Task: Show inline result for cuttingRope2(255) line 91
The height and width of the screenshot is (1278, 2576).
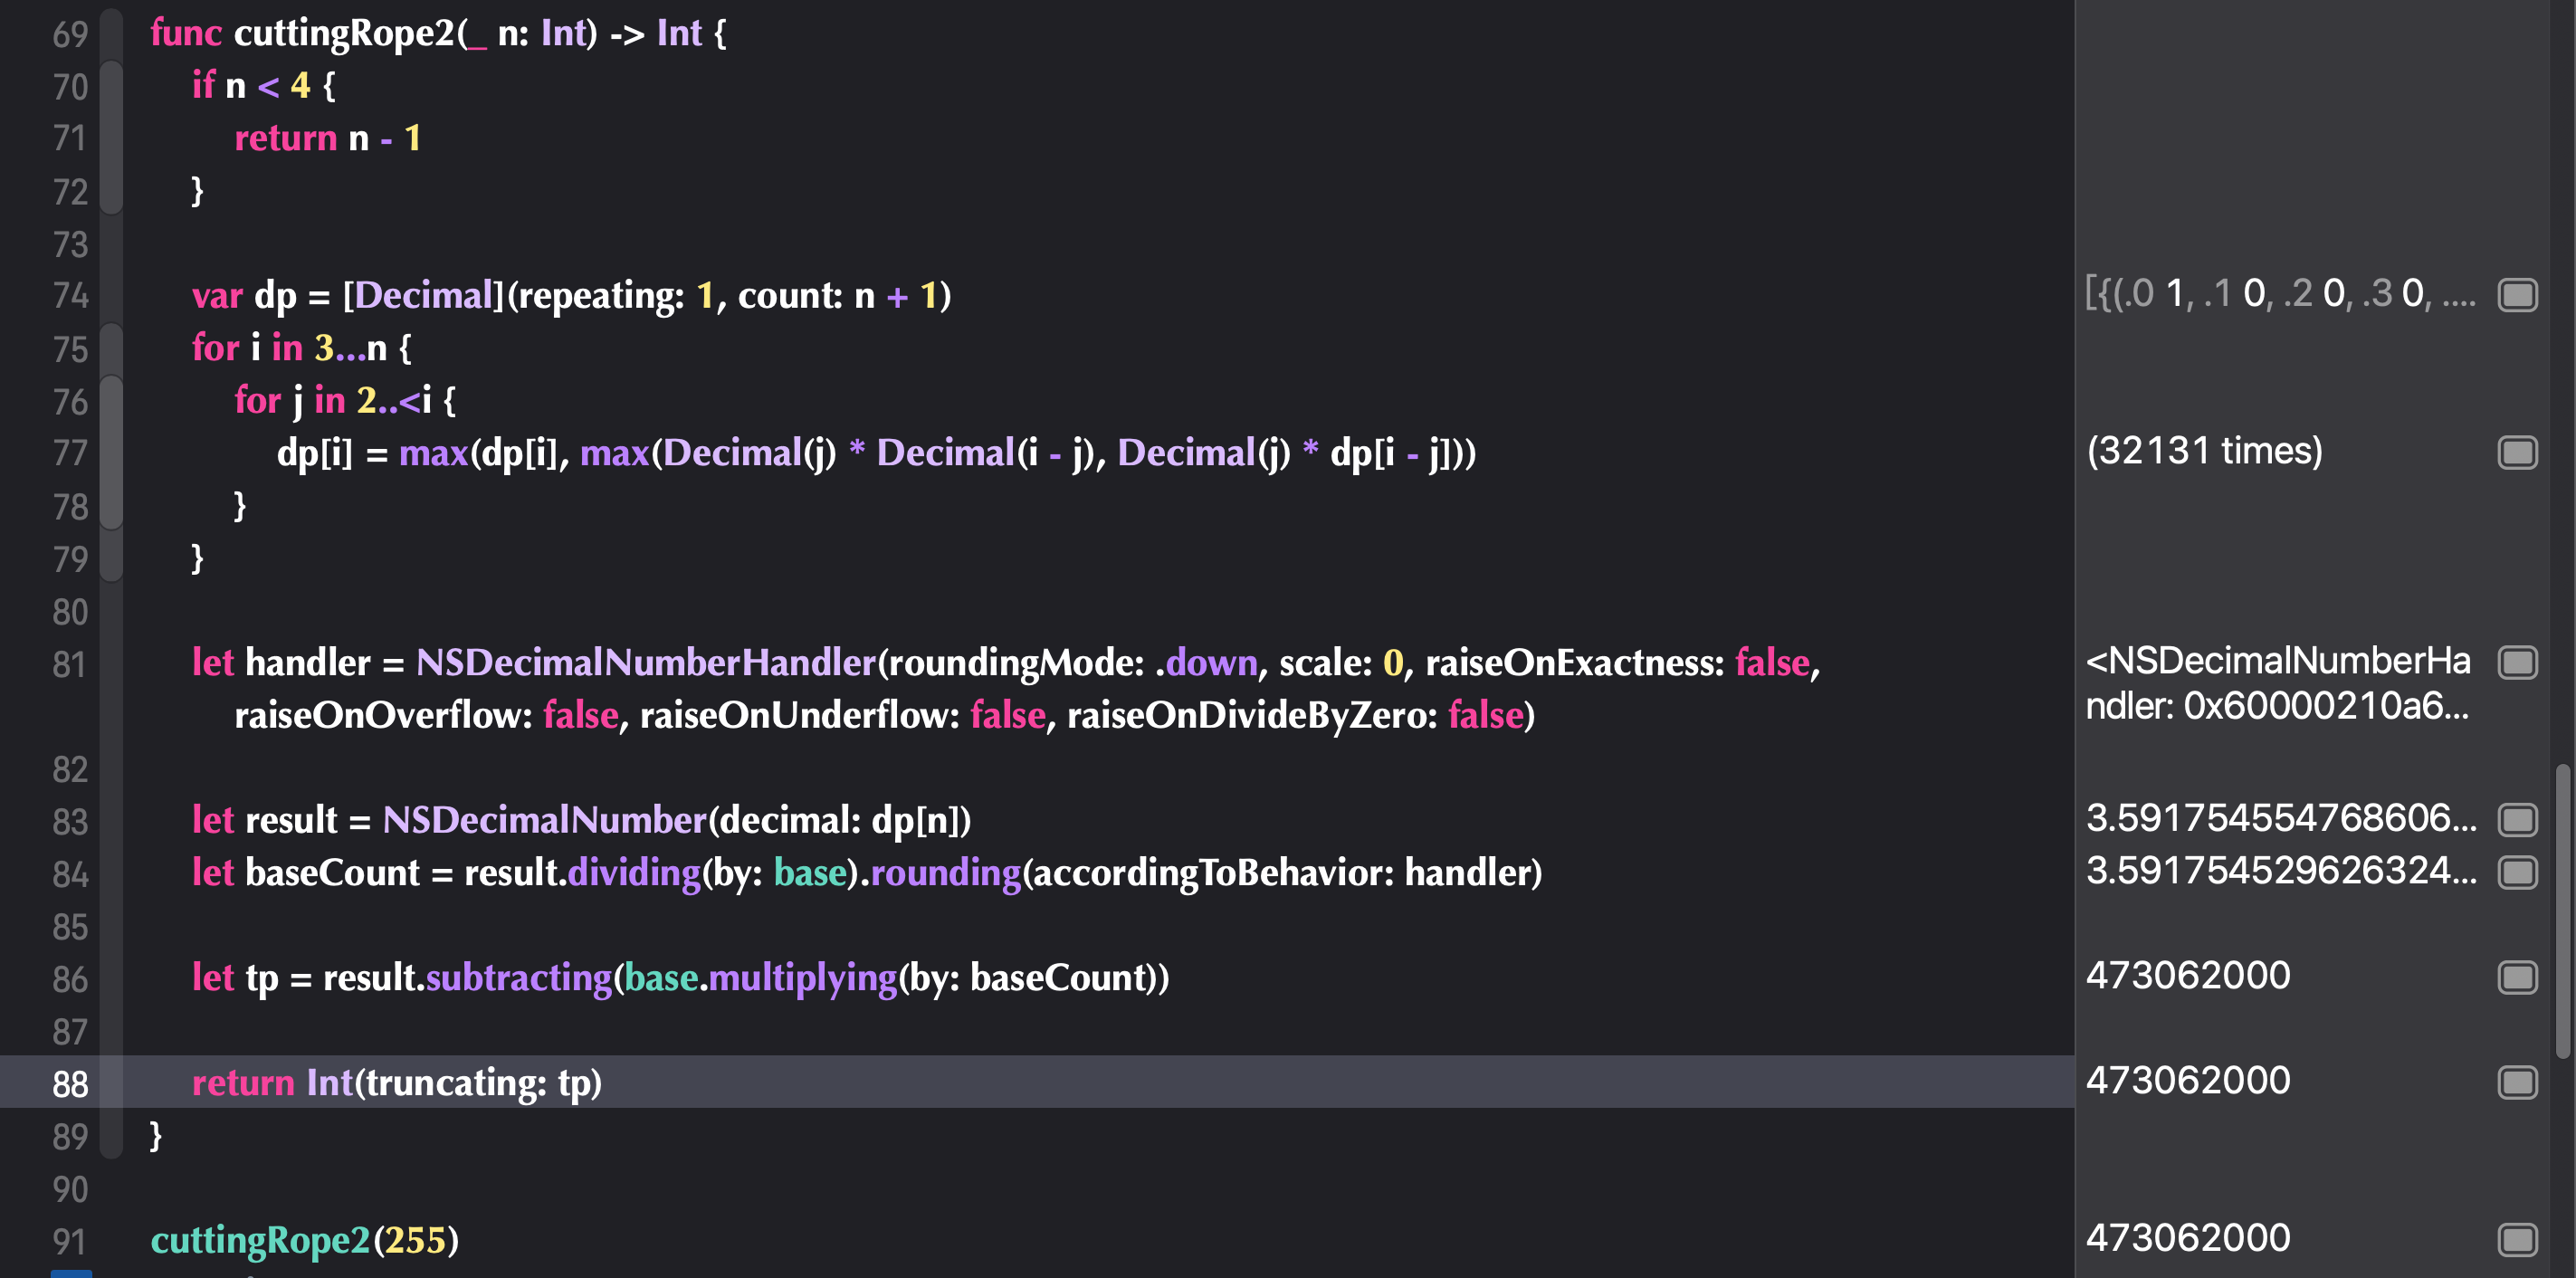Action: point(2517,1240)
